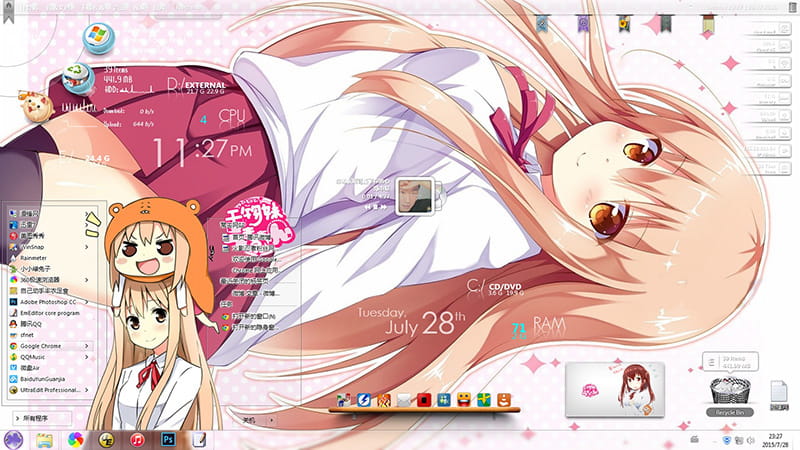Click music widget playback controls
The height and width of the screenshot is (450, 800).
point(375,207)
